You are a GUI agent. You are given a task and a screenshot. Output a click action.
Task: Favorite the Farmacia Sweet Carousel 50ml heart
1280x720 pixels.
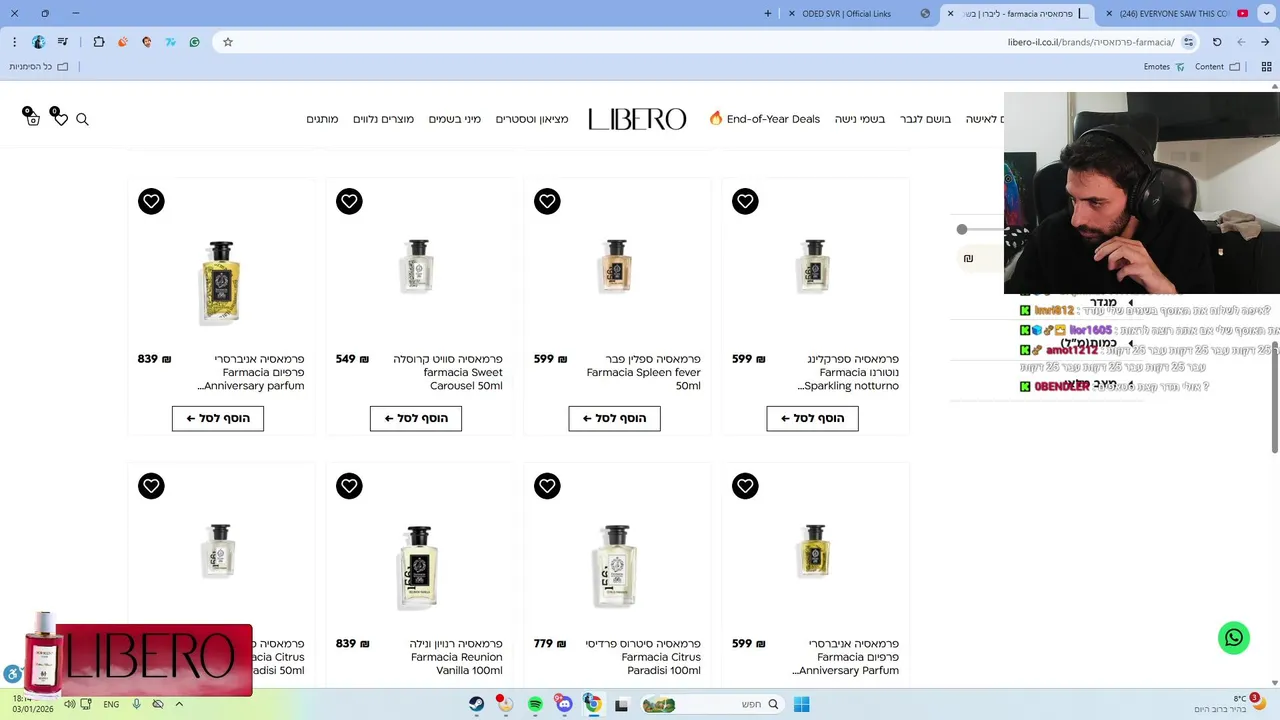point(349,201)
